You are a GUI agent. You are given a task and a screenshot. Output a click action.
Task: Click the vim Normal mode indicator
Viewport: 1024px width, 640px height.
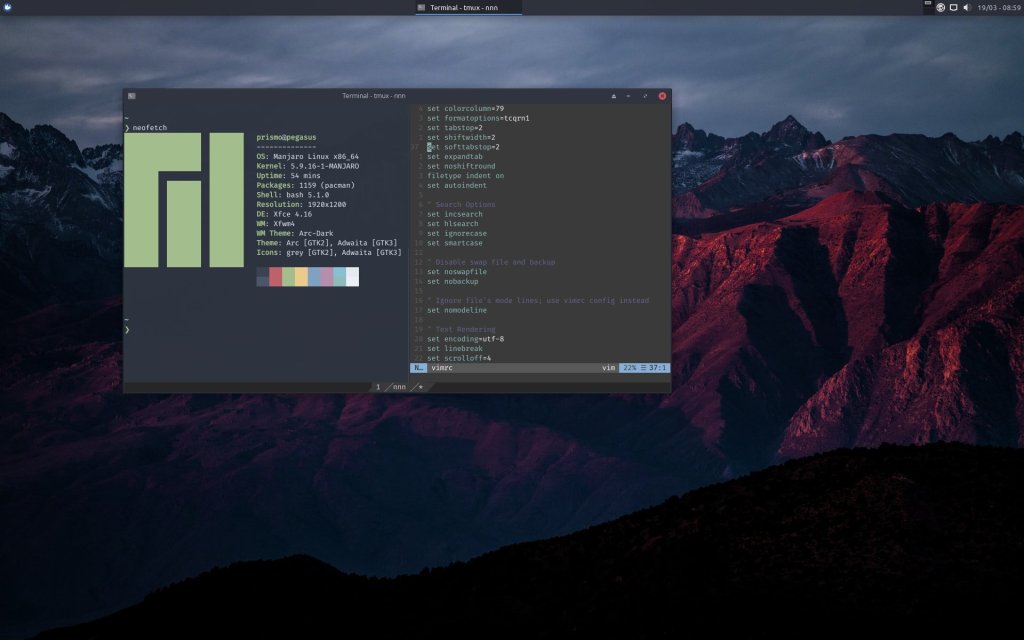click(418, 368)
